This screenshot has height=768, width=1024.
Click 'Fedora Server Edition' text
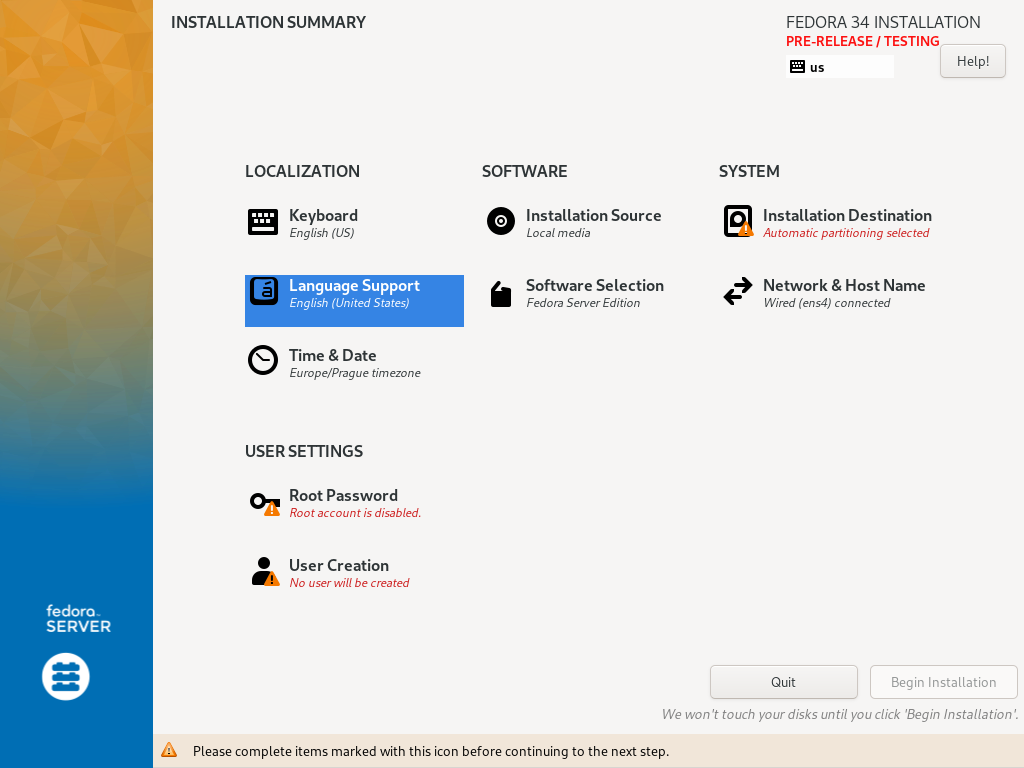click(x=583, y=303)
